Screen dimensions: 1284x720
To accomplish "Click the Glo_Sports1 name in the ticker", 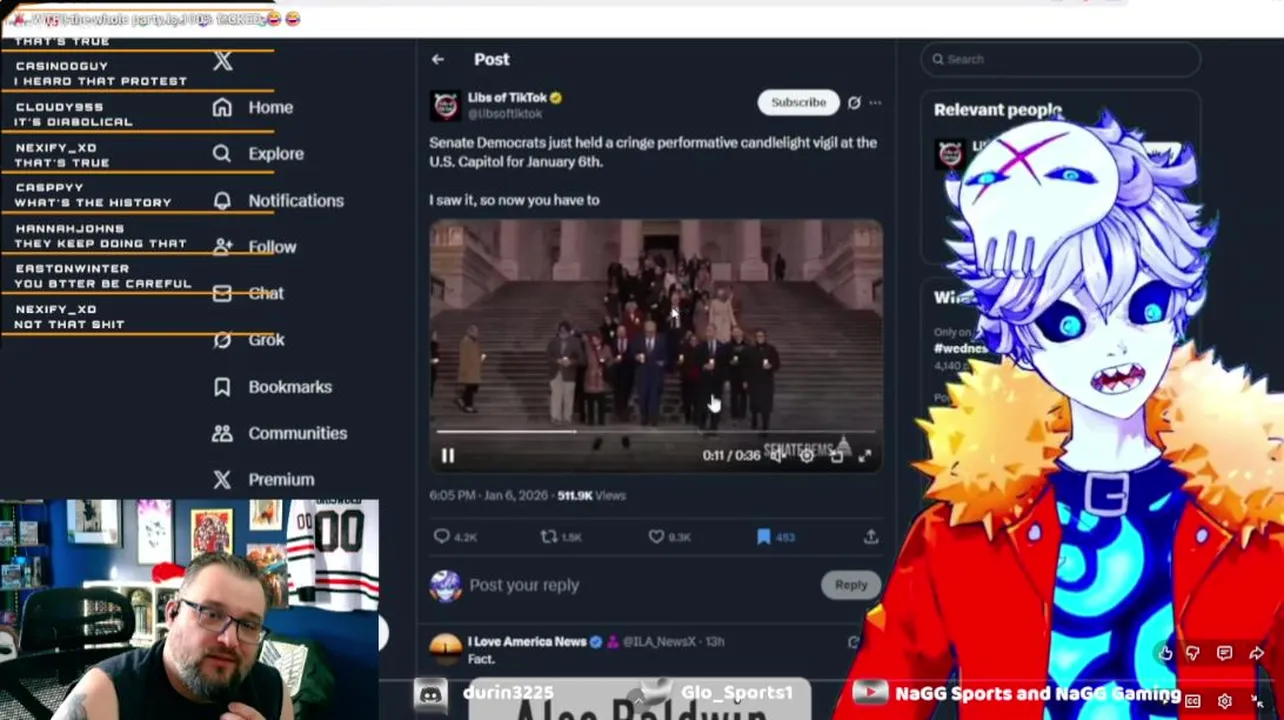I will point(736,693).
